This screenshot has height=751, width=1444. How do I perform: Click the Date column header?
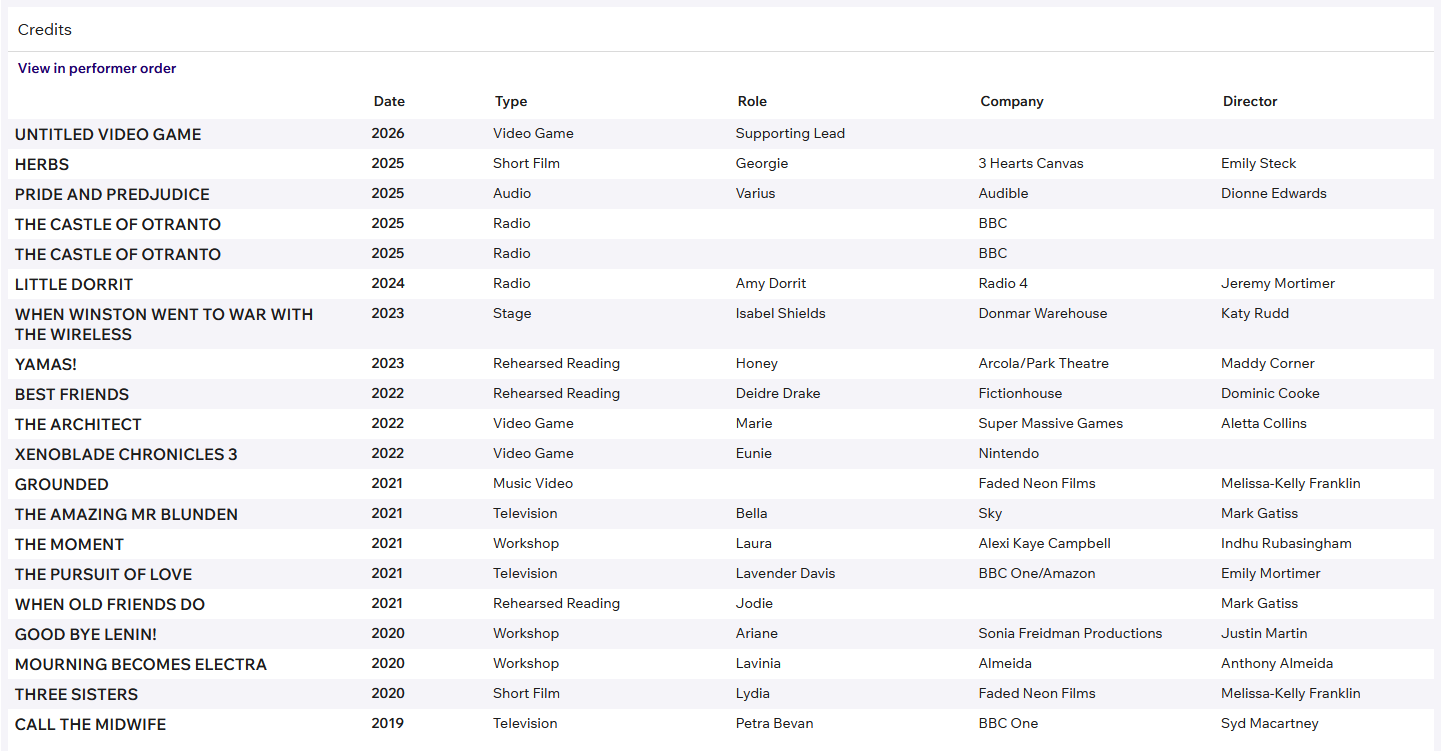coord(389,101)
